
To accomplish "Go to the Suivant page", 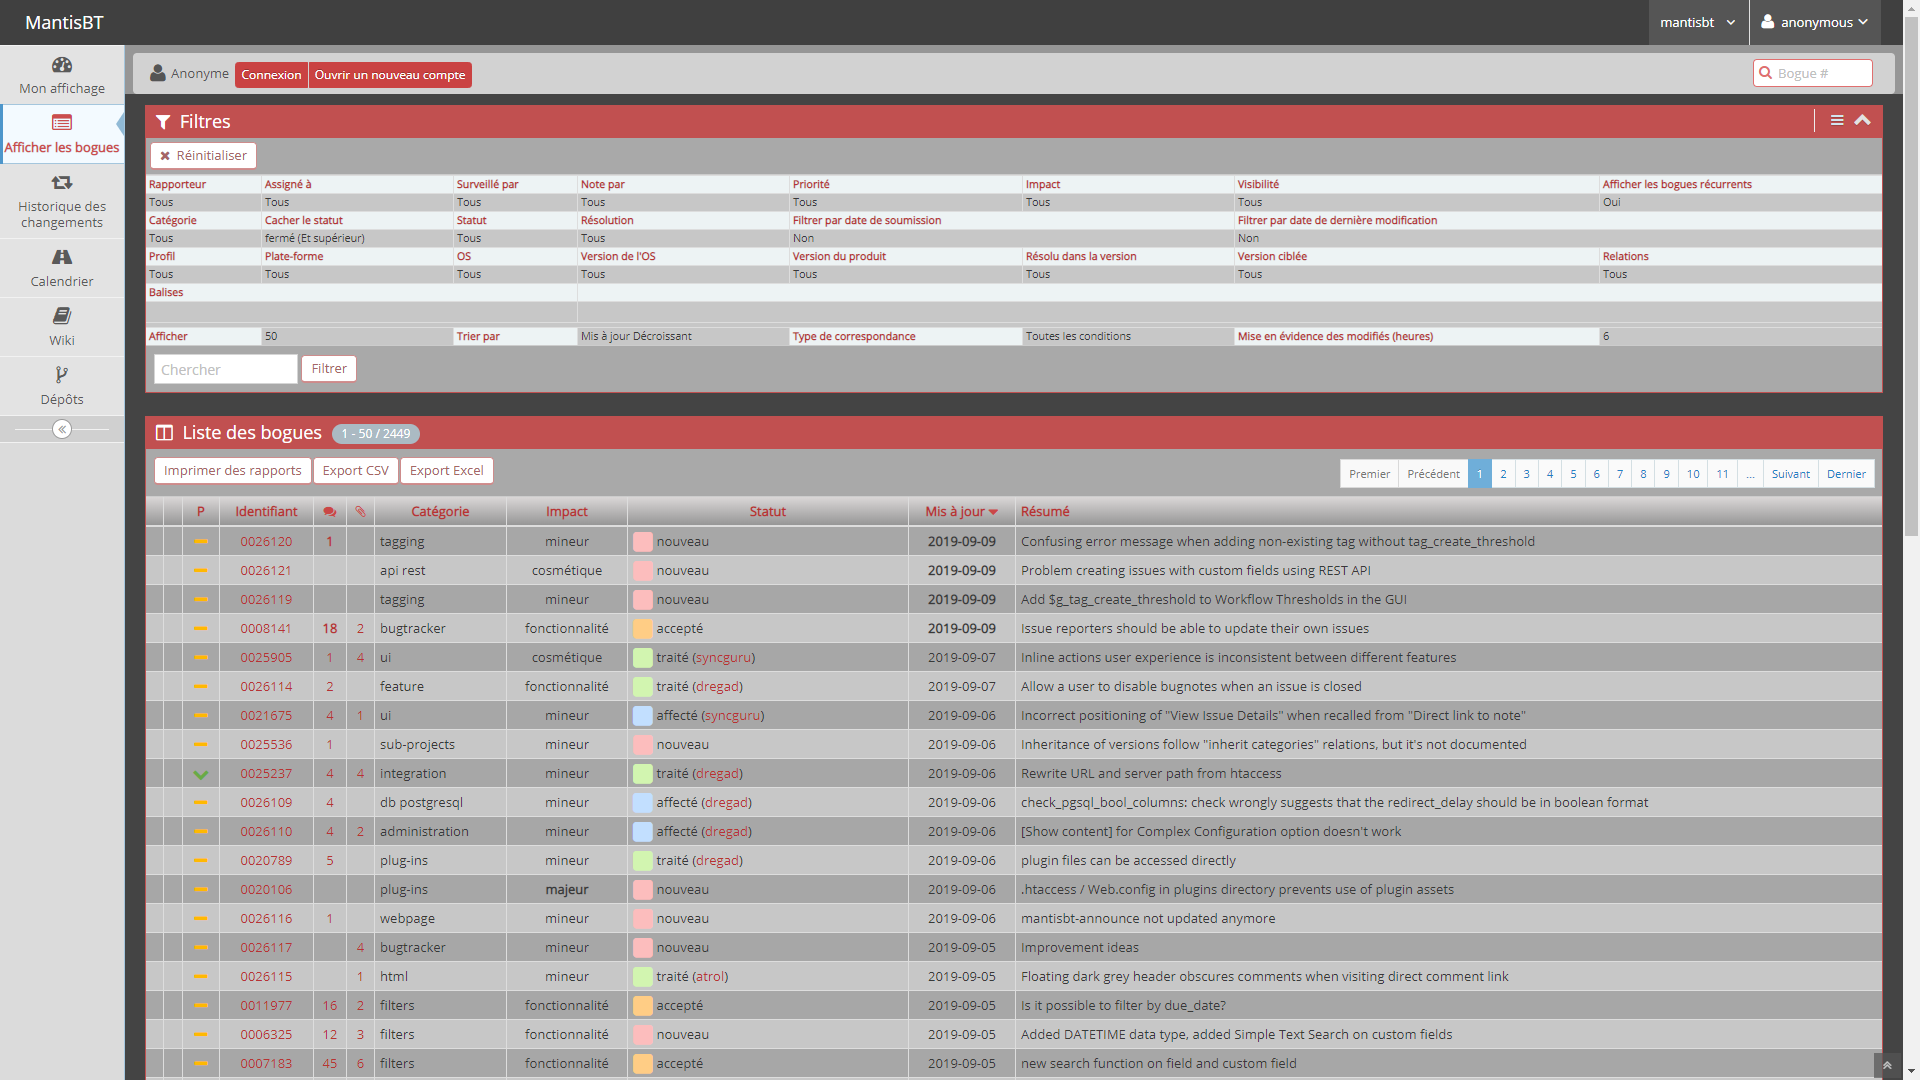I will [x=1790, y=474].
